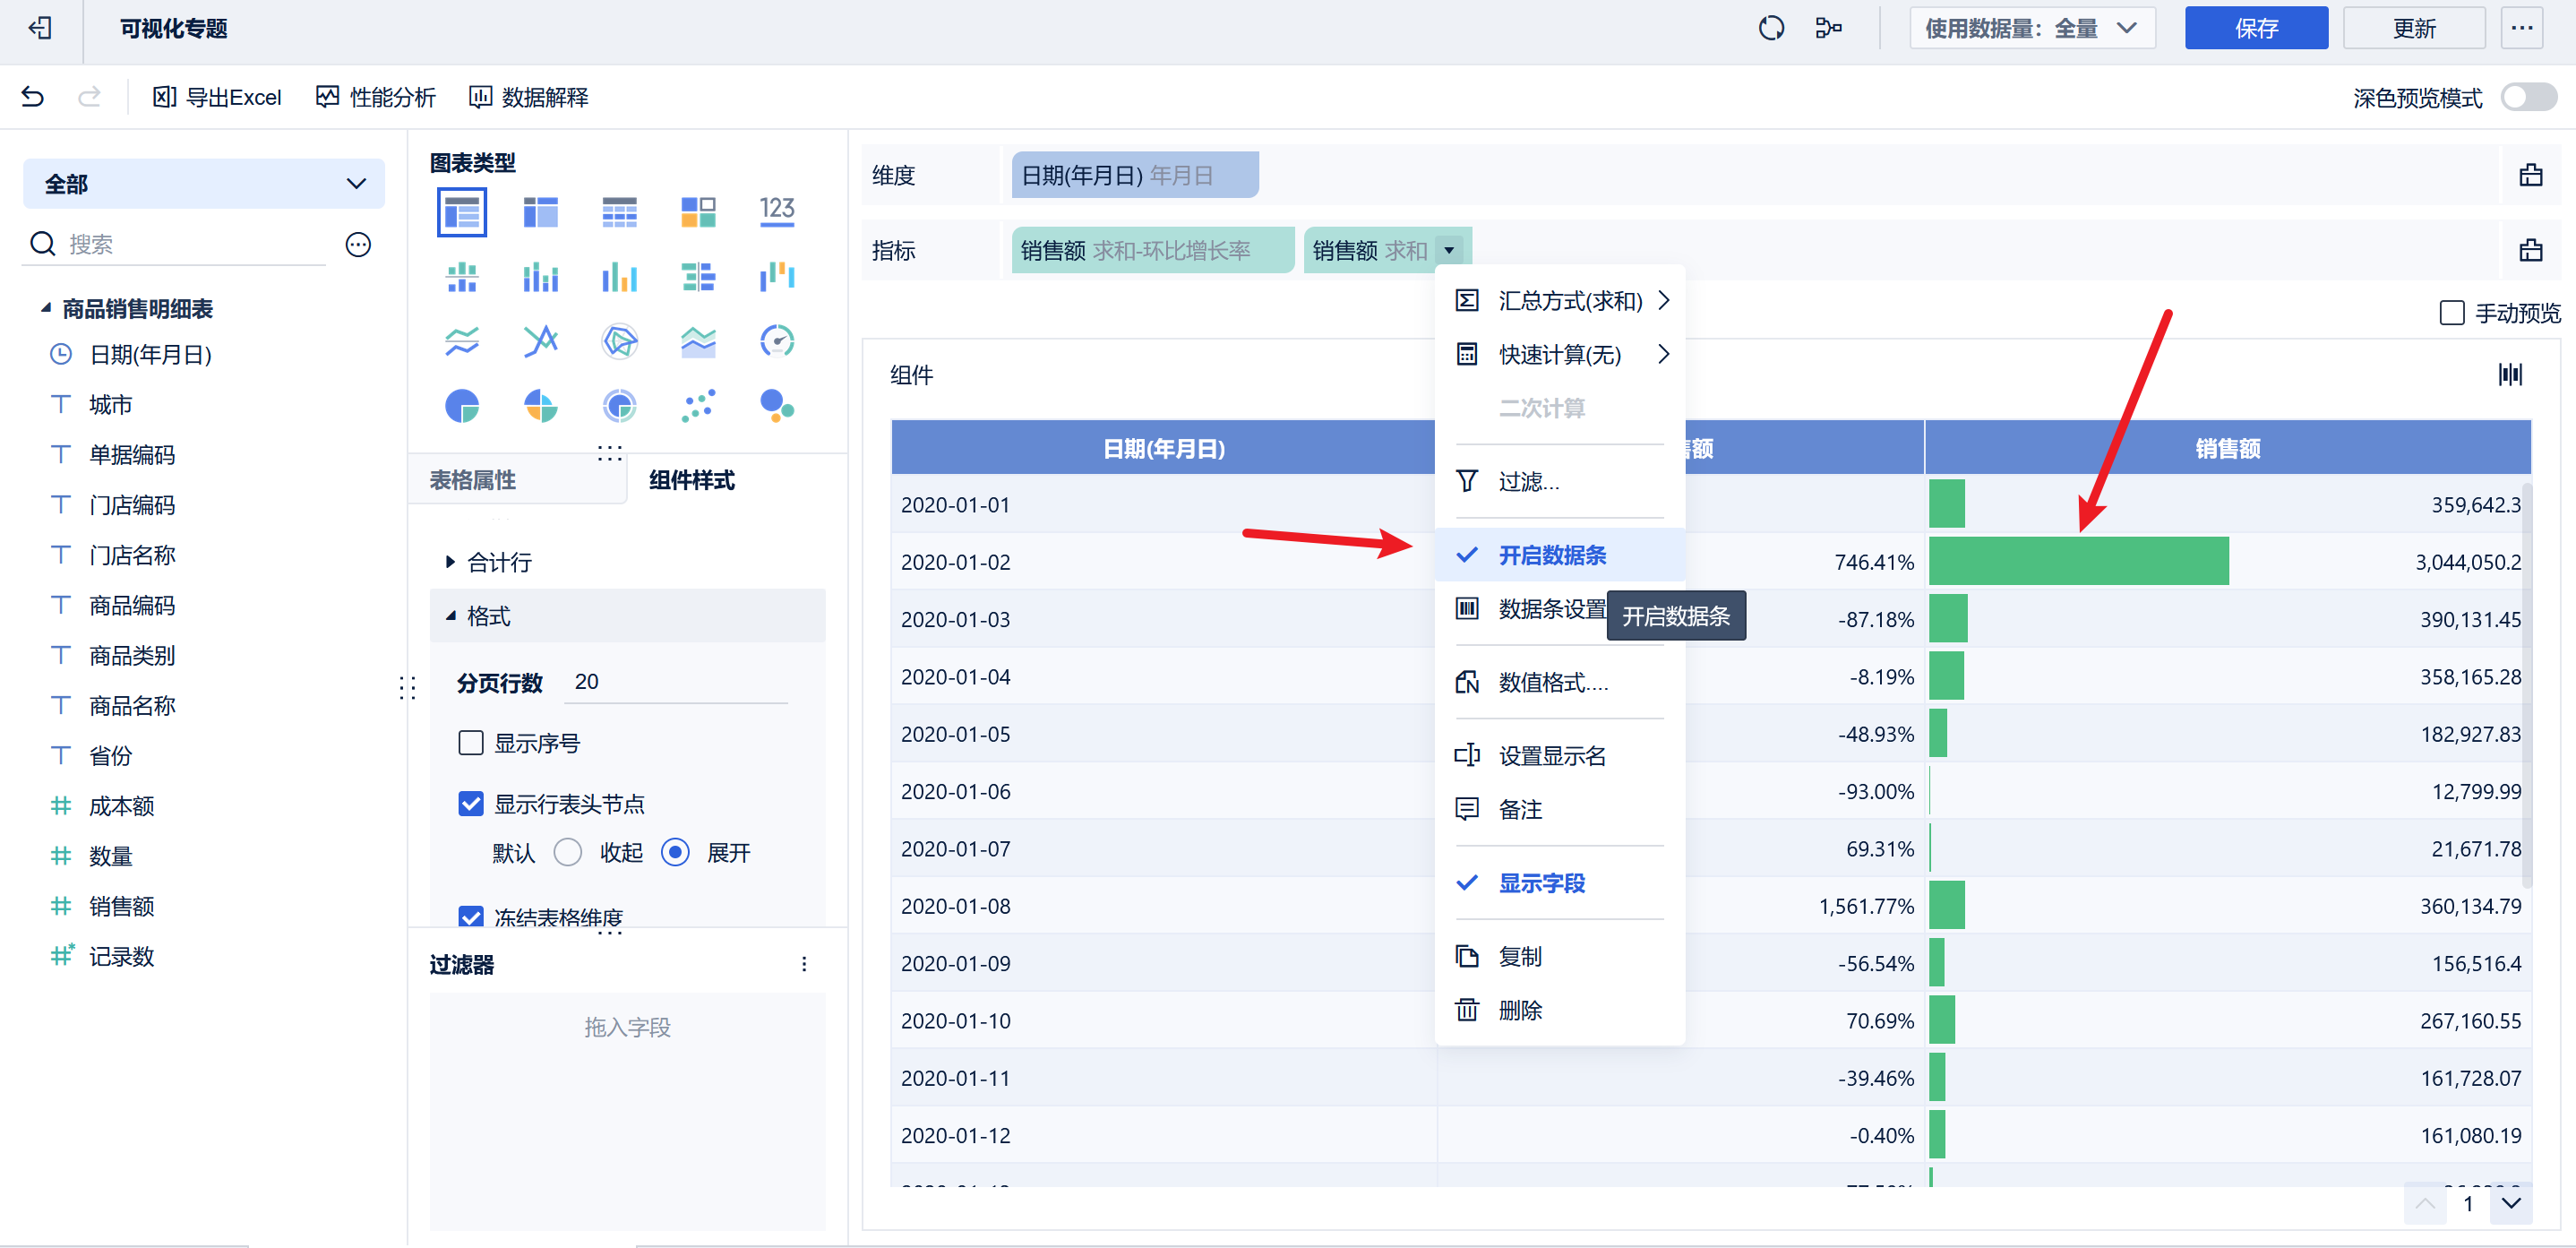
Task: Select the 收起 radio button
Action: (568, 852)
